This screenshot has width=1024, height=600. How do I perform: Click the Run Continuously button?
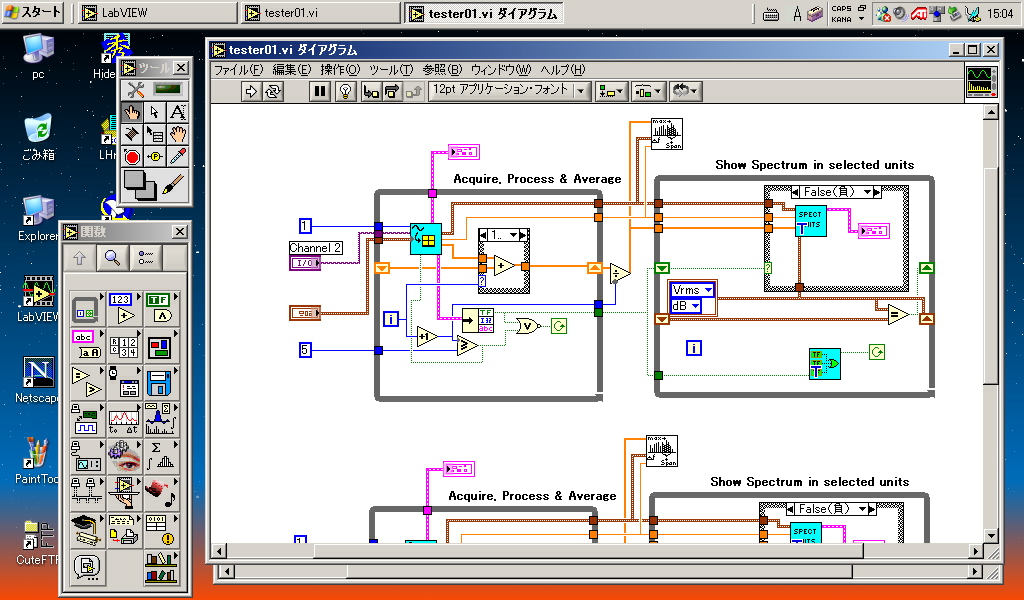coord(272,91)
